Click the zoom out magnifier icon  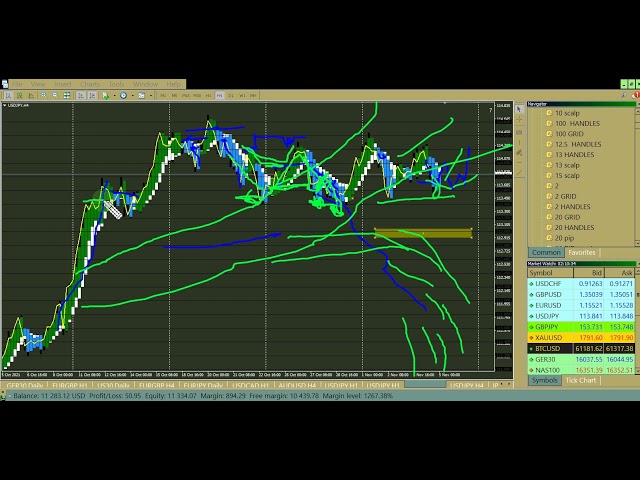pos(54,96)
